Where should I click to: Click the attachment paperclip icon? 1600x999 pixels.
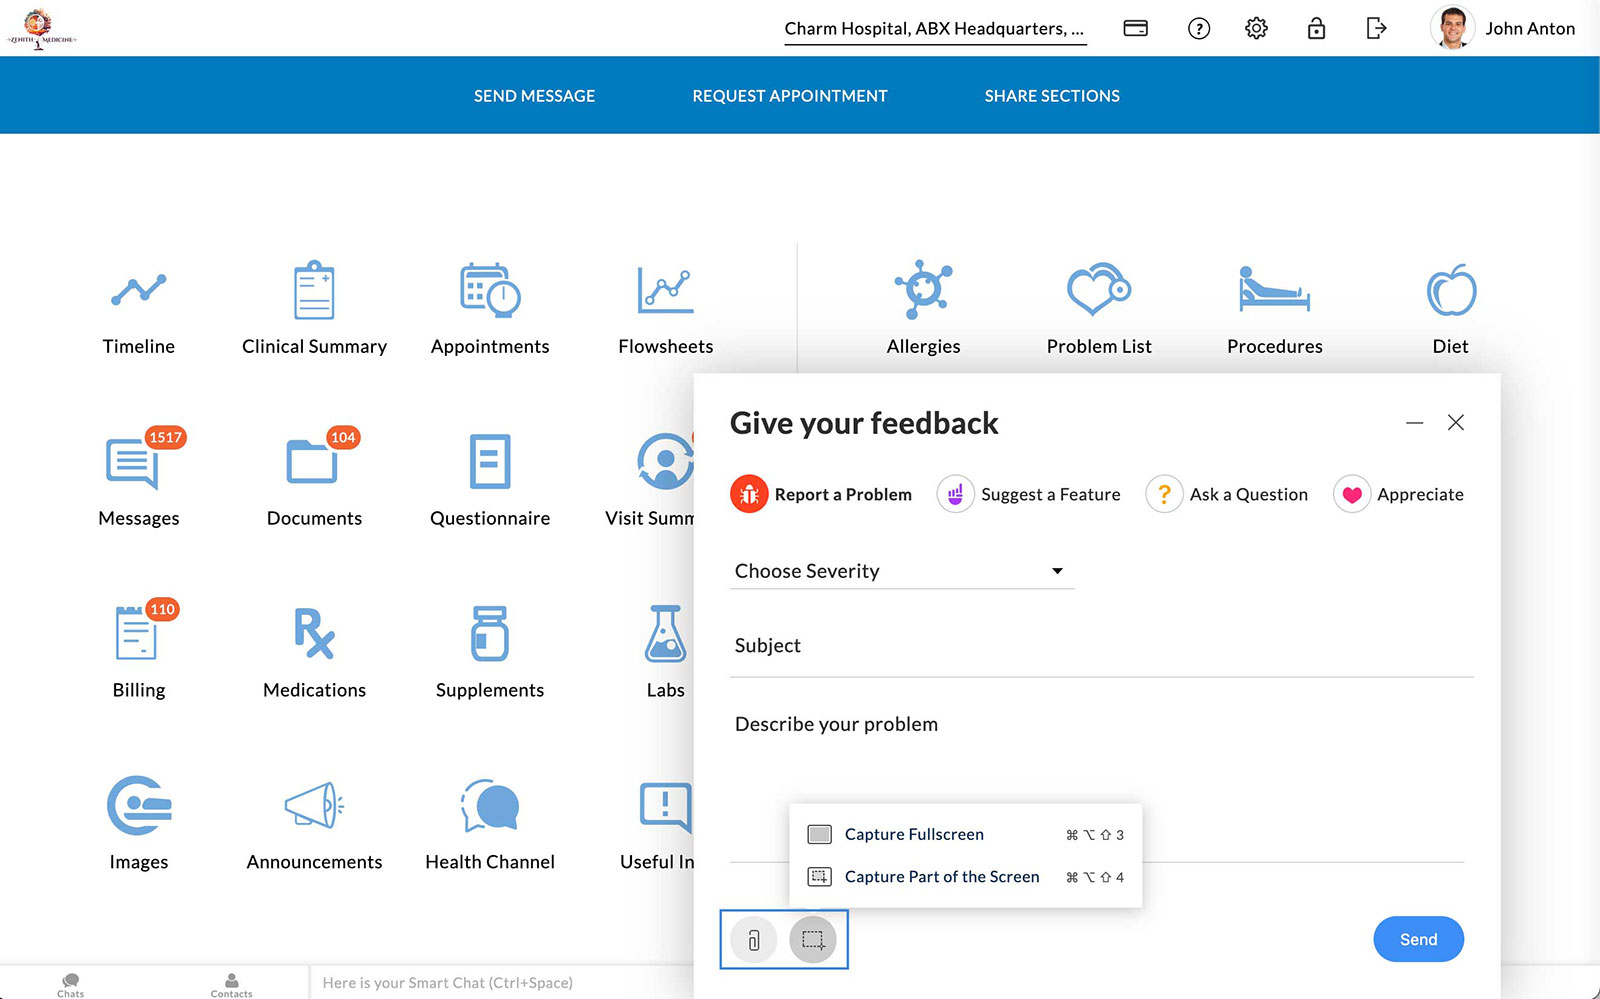click(754, 940)
